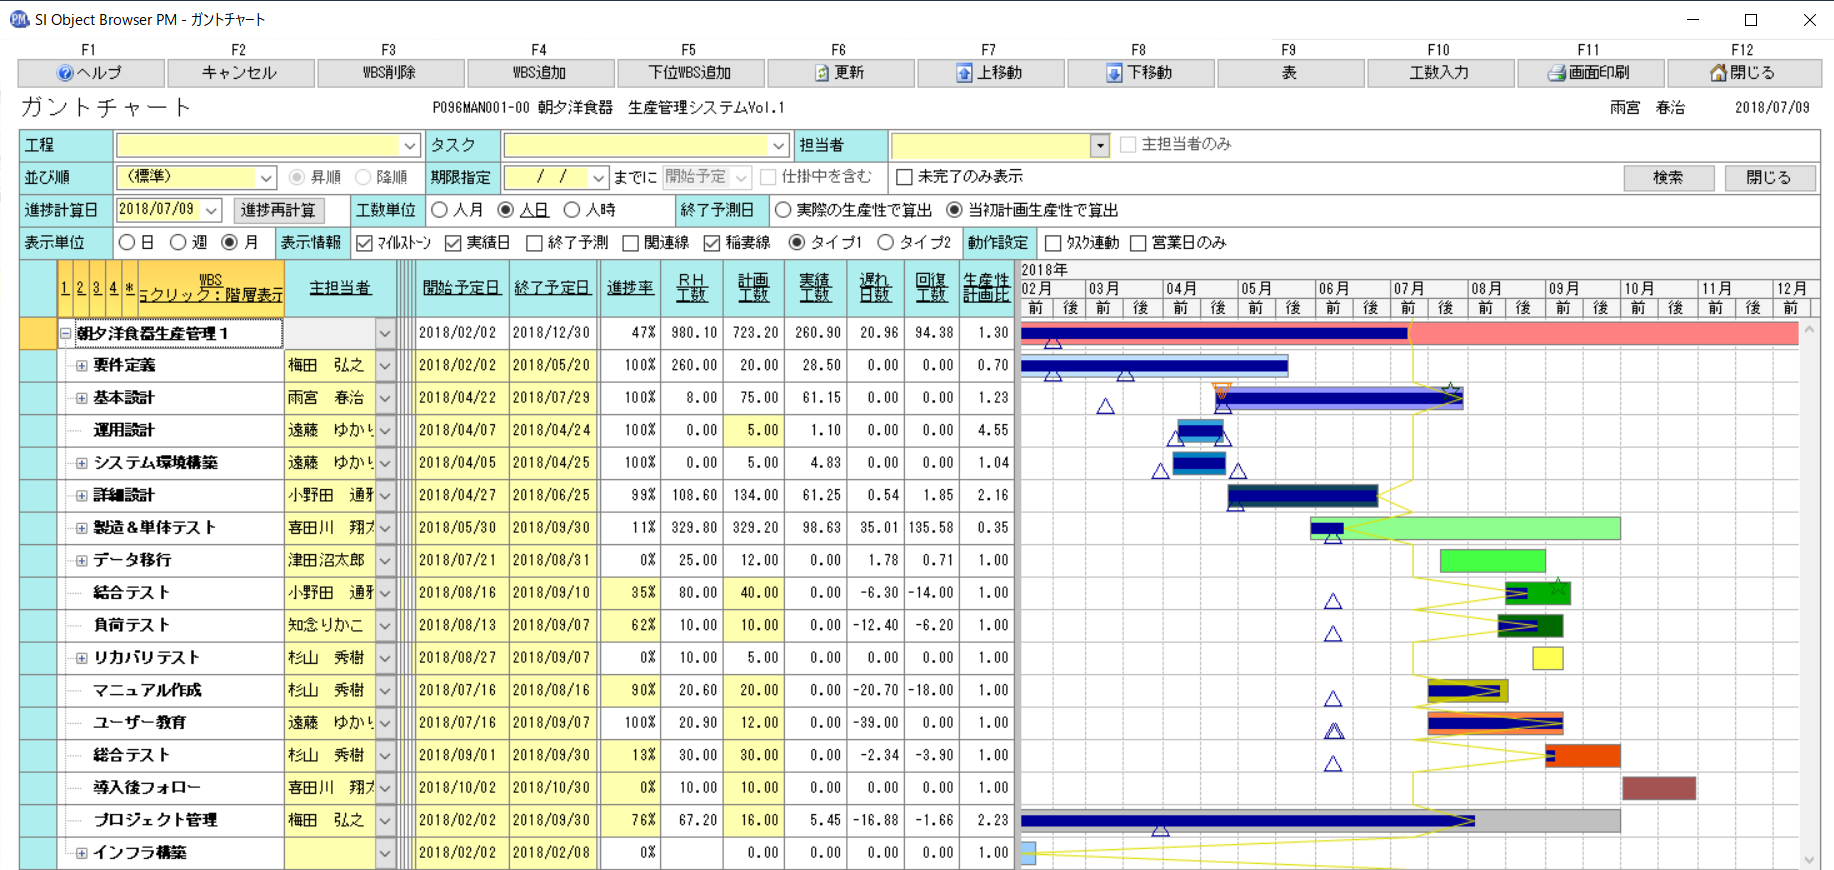Expand the インフラ構築 tree node
Image resolution: width=1834 pixels, height=870 pixels.
click(x=82, y=853)
